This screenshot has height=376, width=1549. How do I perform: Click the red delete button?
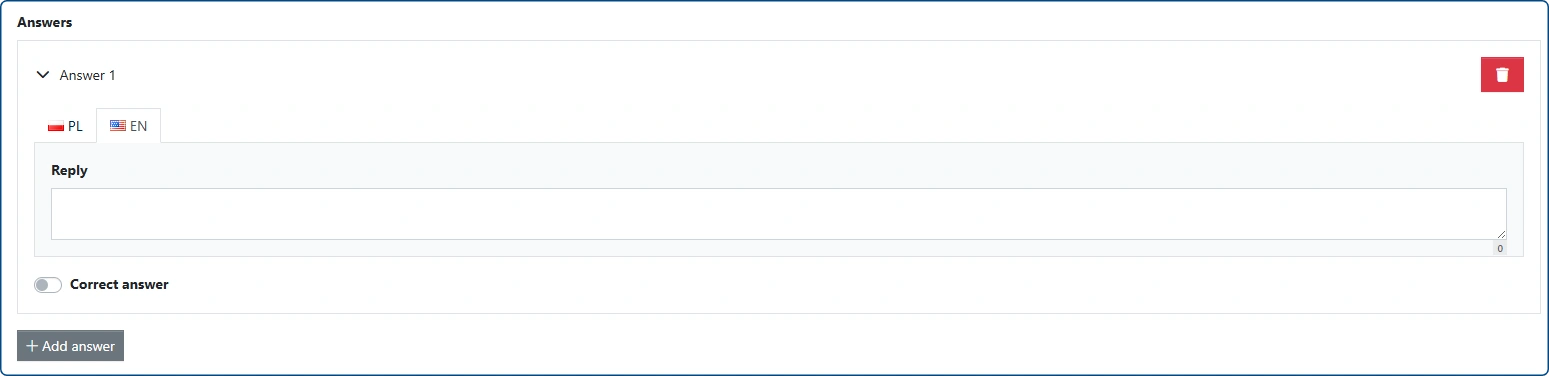(x=1502, y=75)
